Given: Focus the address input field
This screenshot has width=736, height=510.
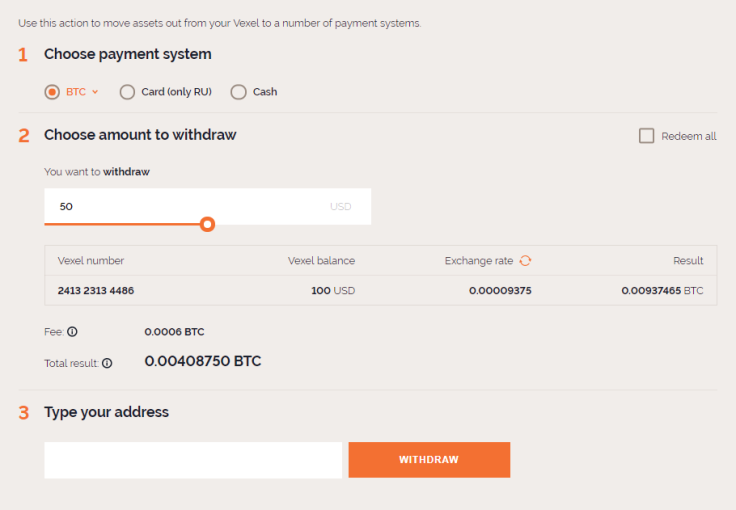Looking at the screenshot, I should (x=193, y=460).
